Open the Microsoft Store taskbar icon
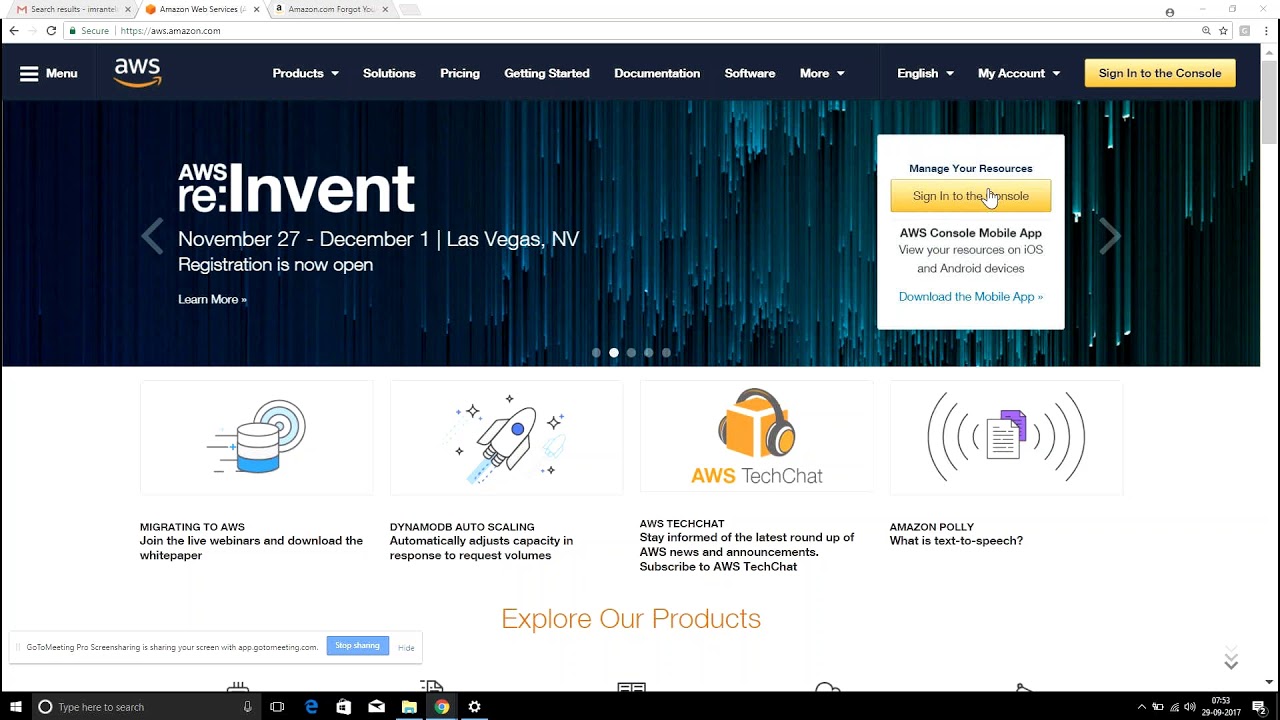 344,707
